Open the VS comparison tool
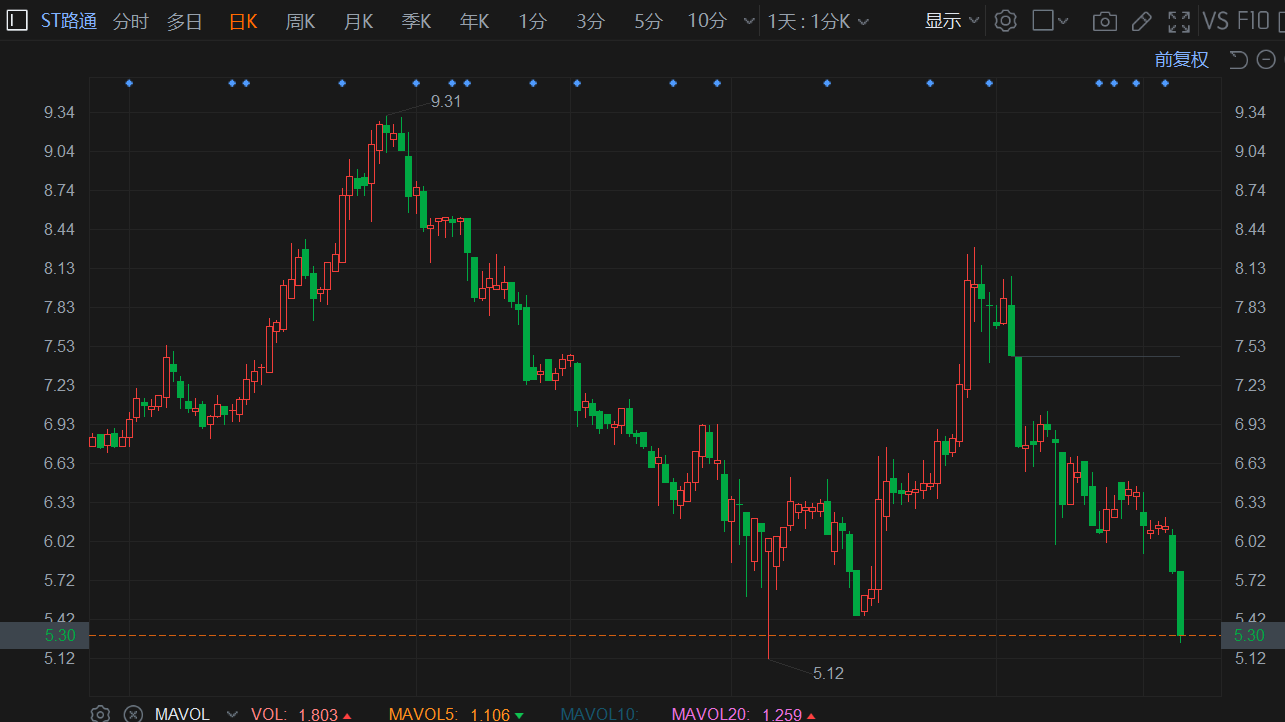The image size is (1285, 722). coord(1216,21)
